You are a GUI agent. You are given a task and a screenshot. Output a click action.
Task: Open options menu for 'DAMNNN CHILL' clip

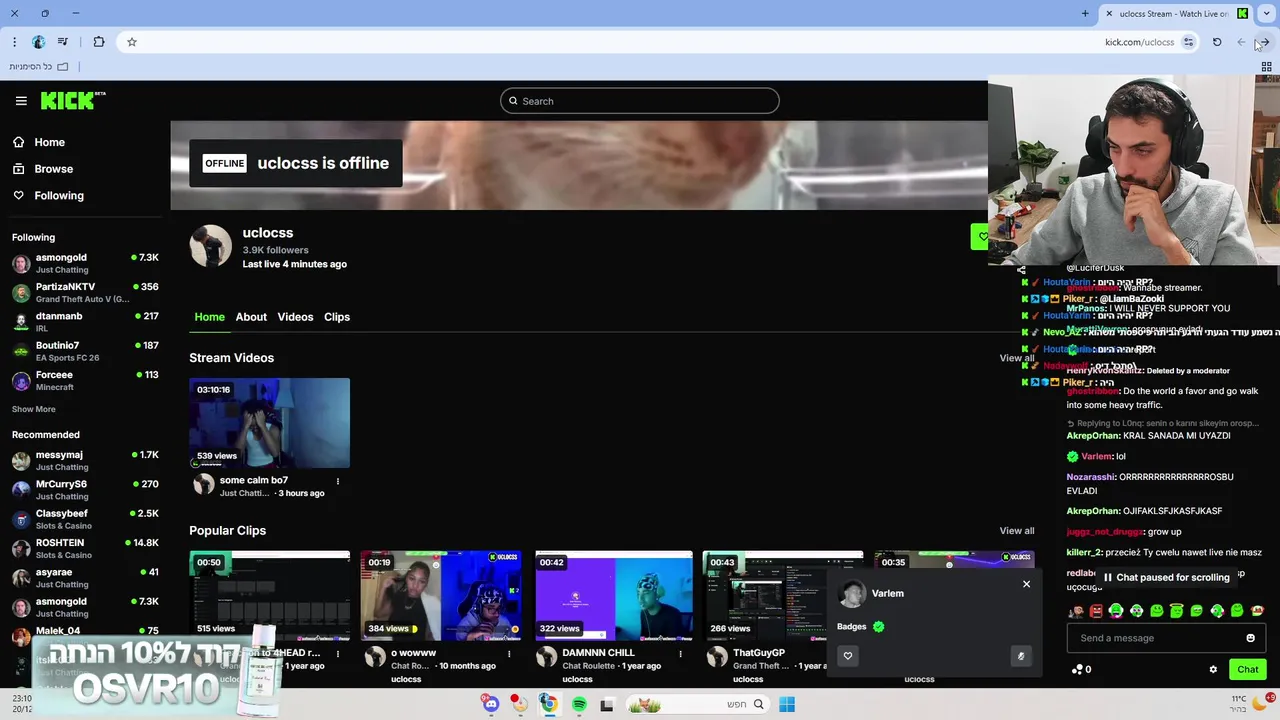point(680,654)
